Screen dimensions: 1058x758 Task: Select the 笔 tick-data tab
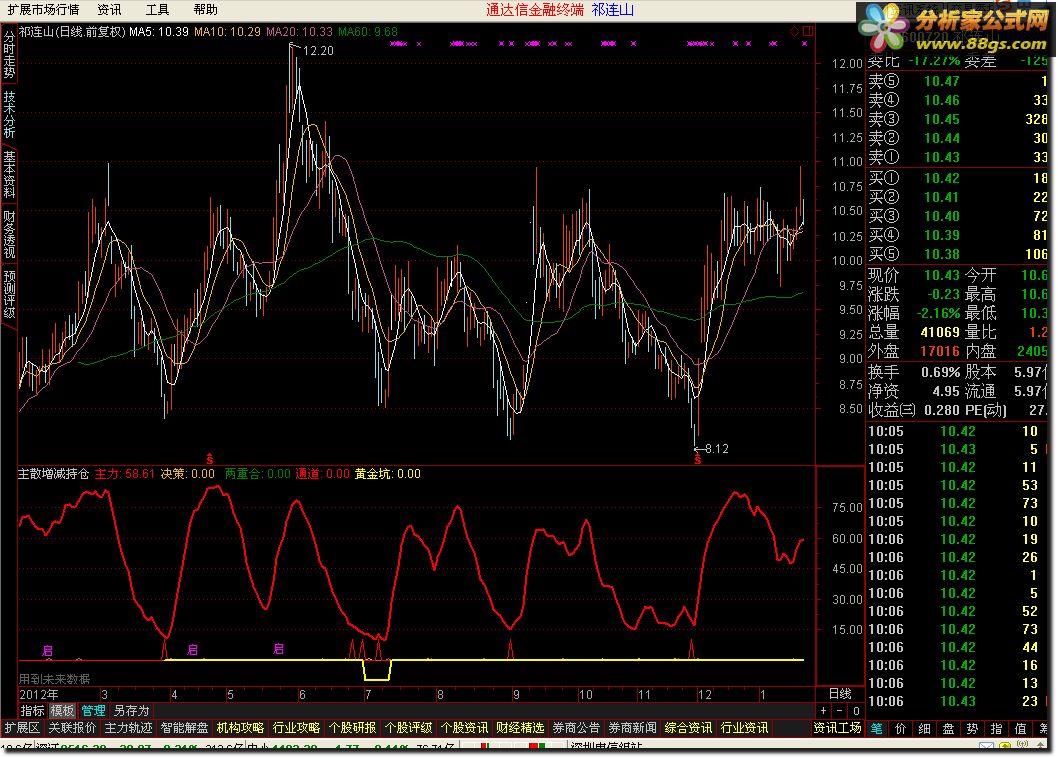[876, 728]
